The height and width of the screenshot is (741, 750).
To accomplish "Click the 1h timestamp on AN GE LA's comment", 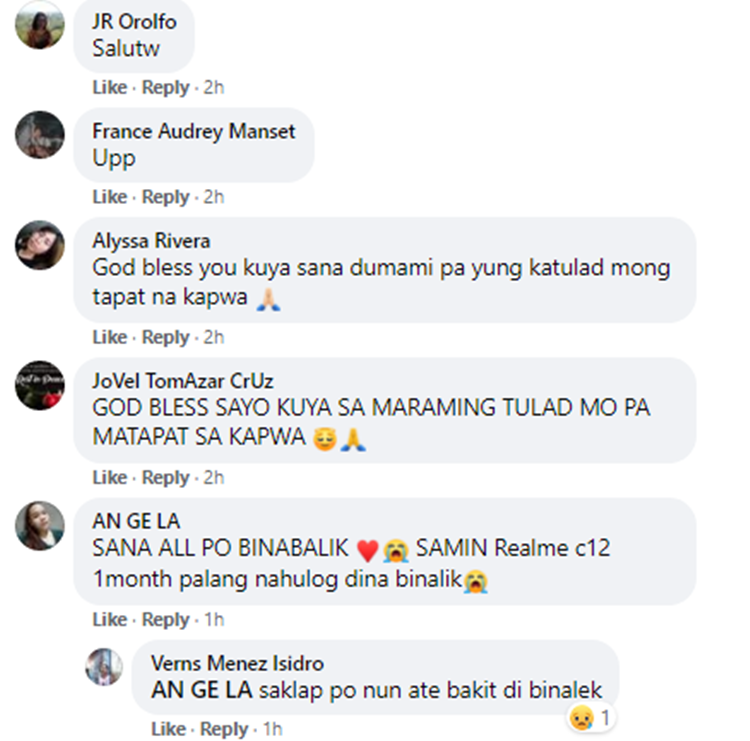I will pos(214,619).
